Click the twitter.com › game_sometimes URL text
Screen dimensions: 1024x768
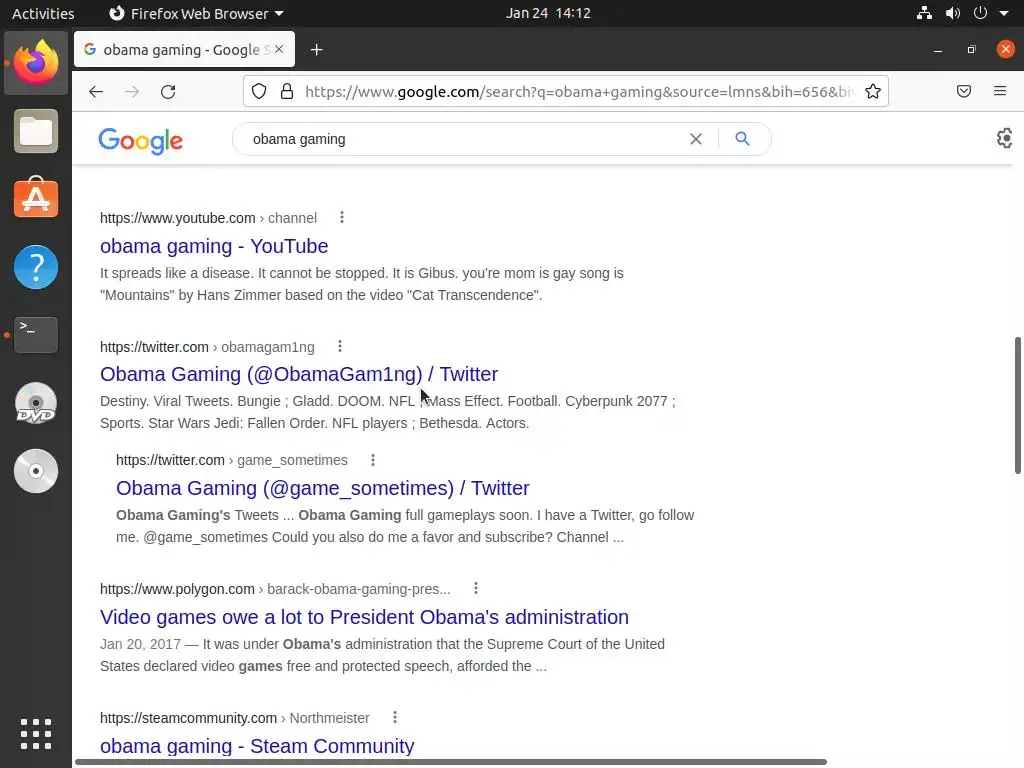232,460
